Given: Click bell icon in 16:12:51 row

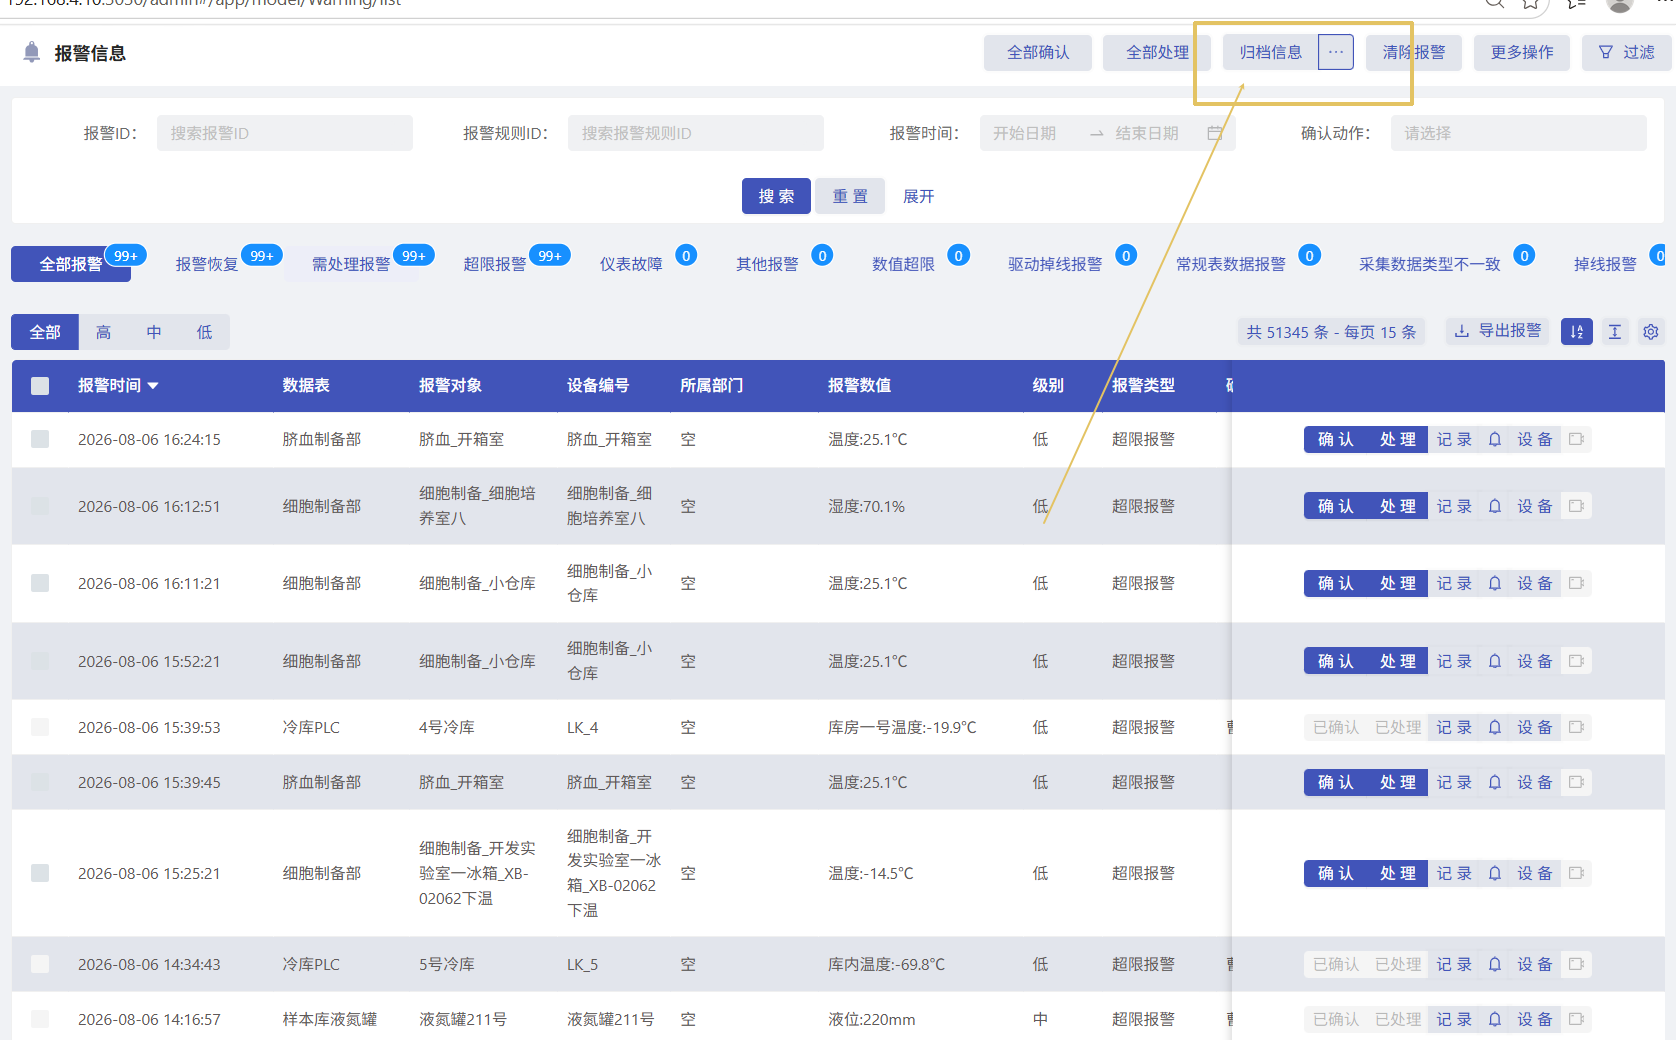Looking at the screenshot, I should point(1495,506).
